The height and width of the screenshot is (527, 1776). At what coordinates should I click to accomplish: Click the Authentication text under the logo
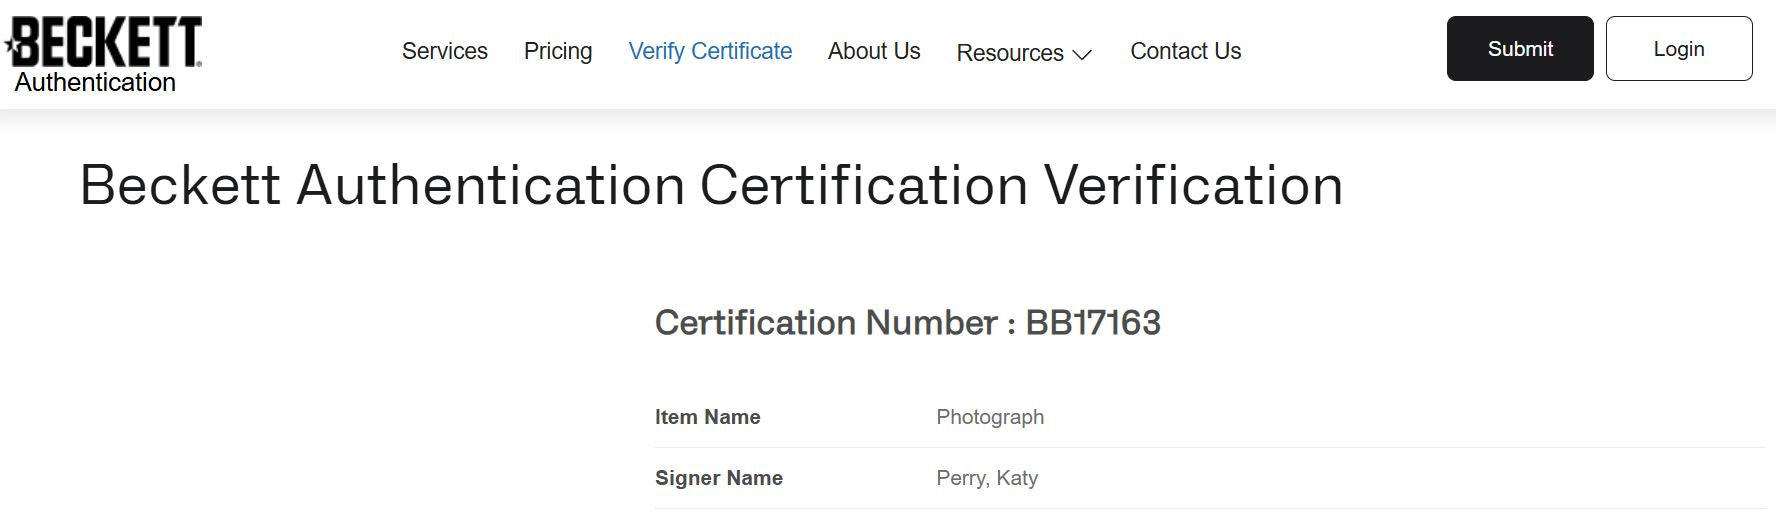(x=95, y=83)
